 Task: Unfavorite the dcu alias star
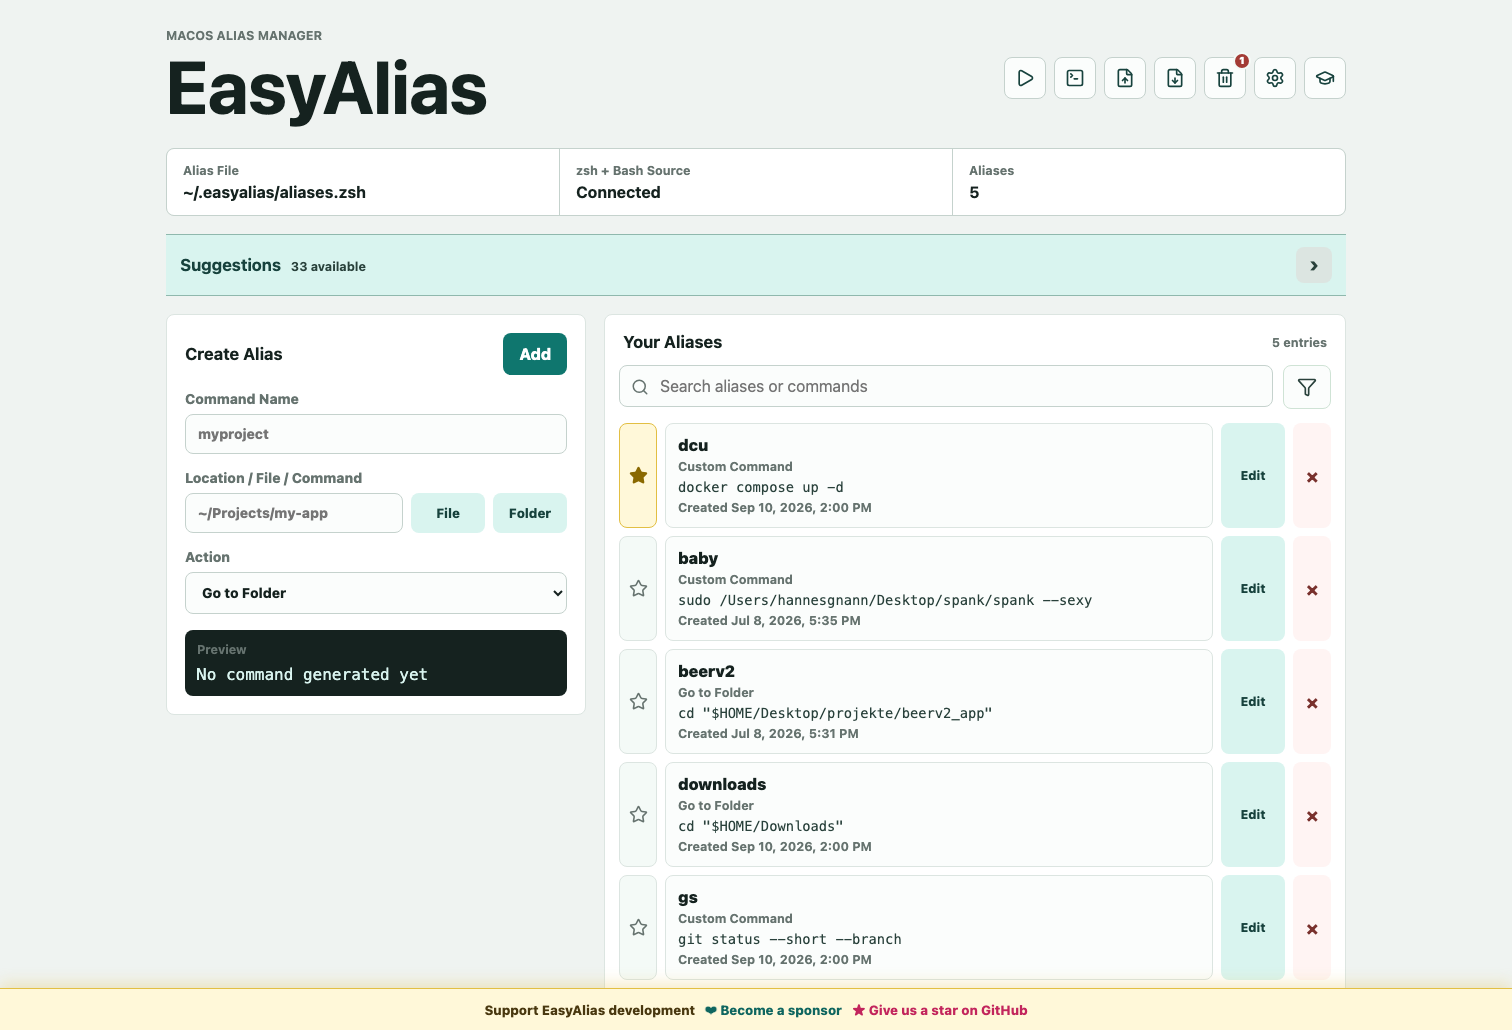pos(638,476)
